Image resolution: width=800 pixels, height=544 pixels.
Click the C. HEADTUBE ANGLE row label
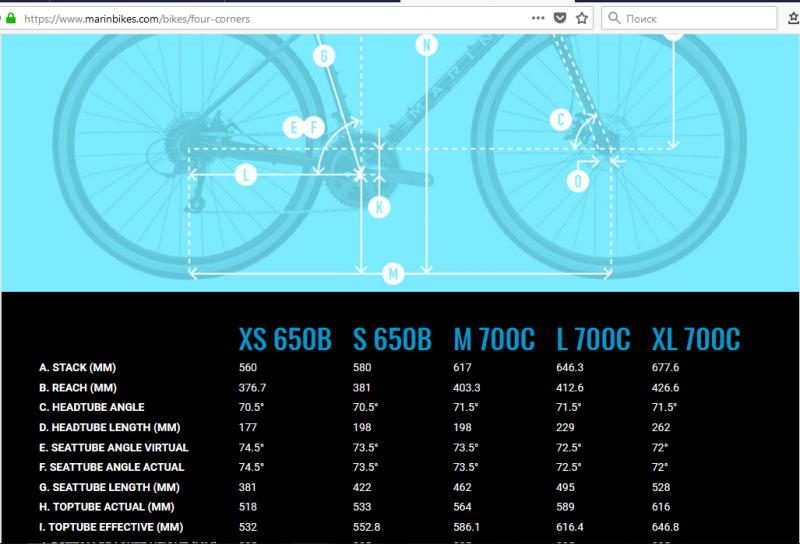91,407
